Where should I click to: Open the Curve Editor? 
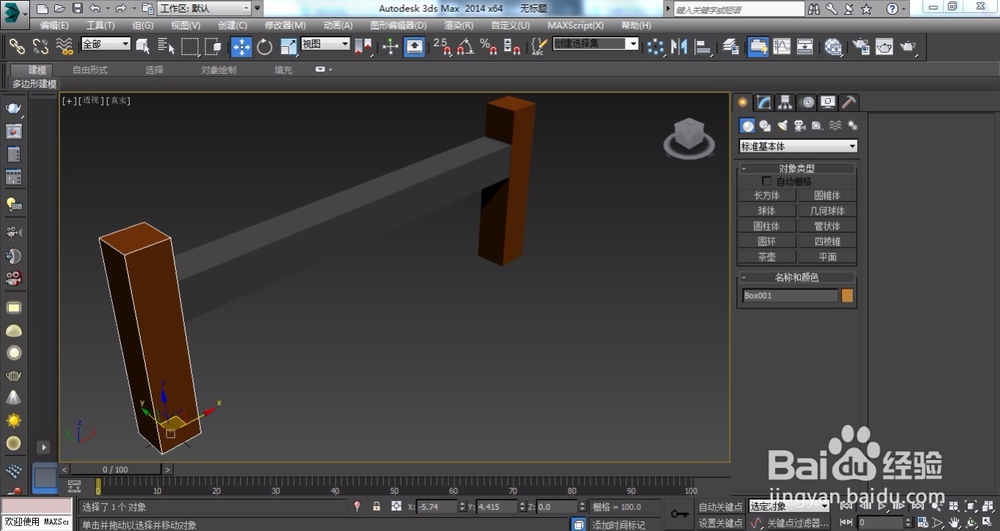[x=781, y=46]
